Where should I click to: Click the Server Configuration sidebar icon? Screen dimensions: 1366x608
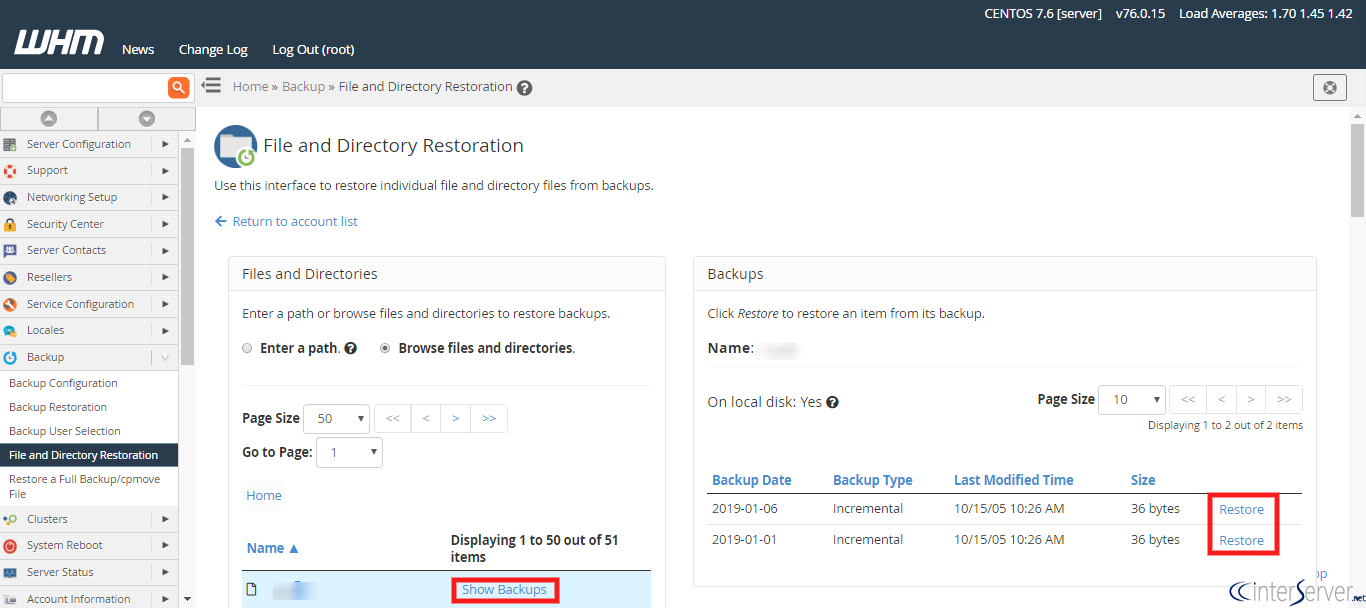(10, 144)
